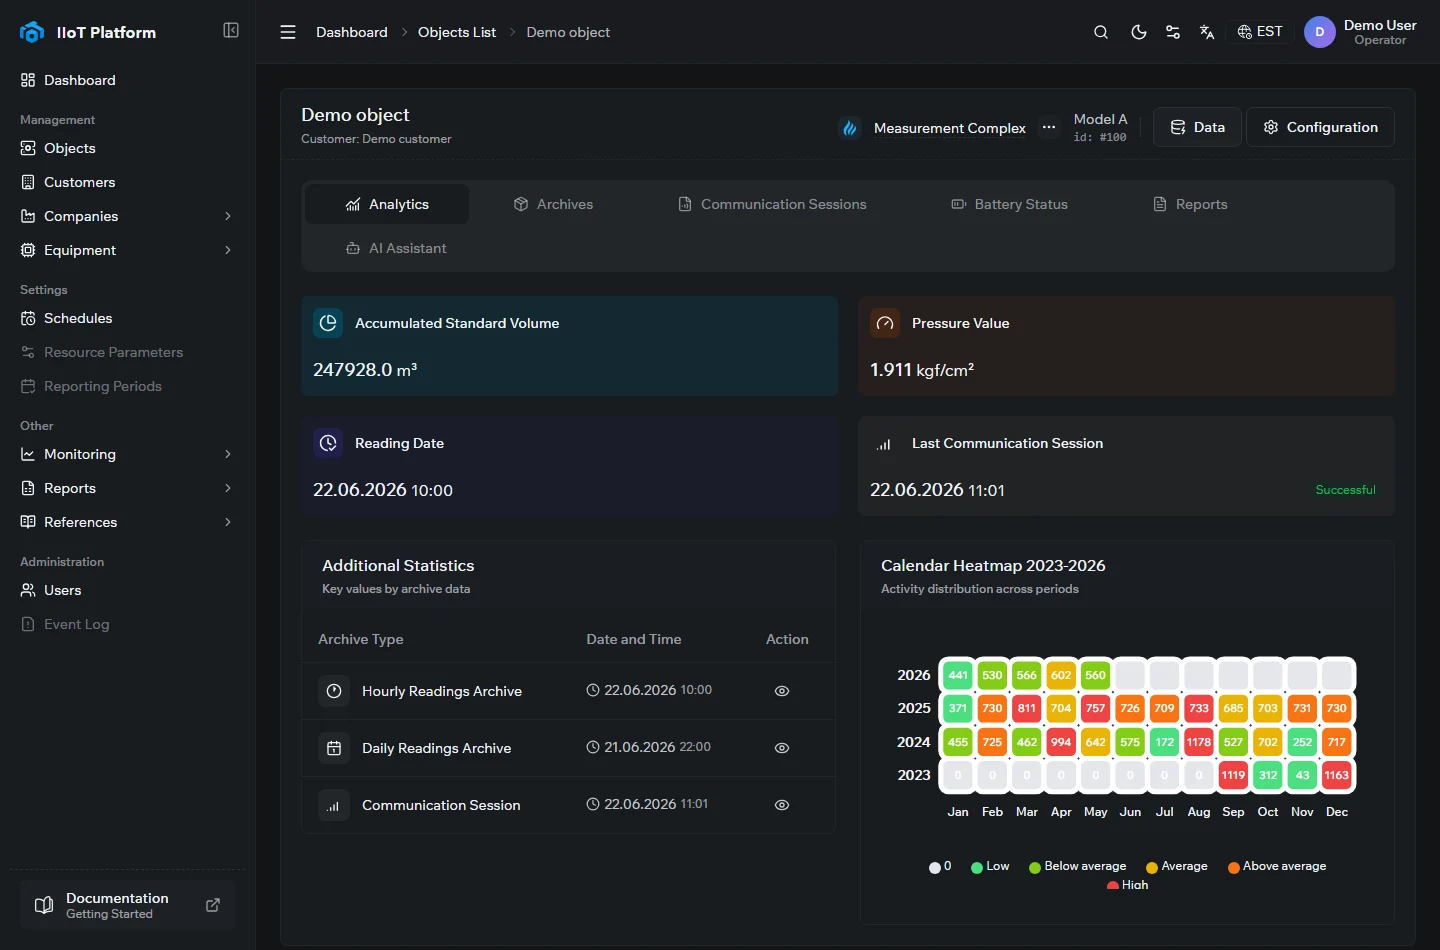The width and height of the screenshot is (1440, 950).
Task: Click the 2025 March heatmap cell 811
Action: pos(1027,708)
